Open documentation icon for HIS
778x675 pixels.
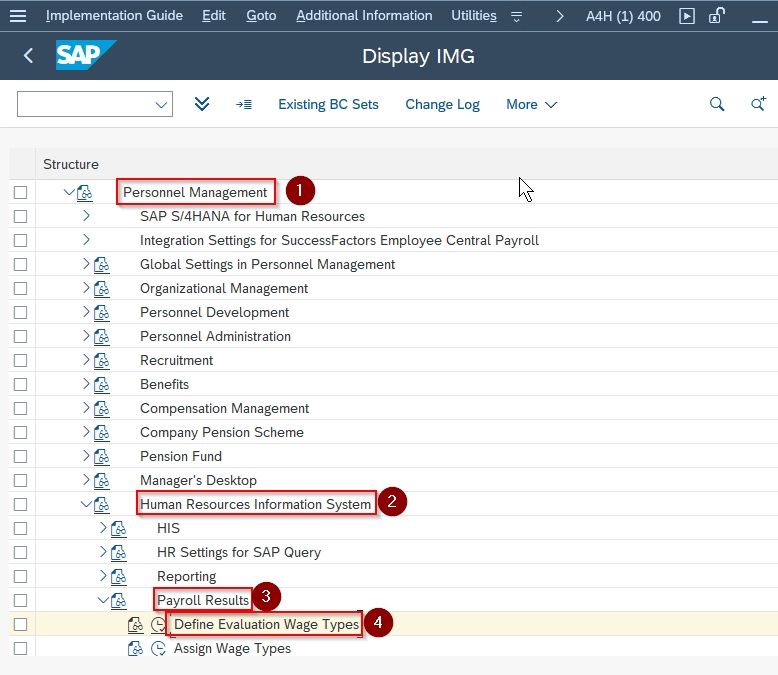[119, 529]
